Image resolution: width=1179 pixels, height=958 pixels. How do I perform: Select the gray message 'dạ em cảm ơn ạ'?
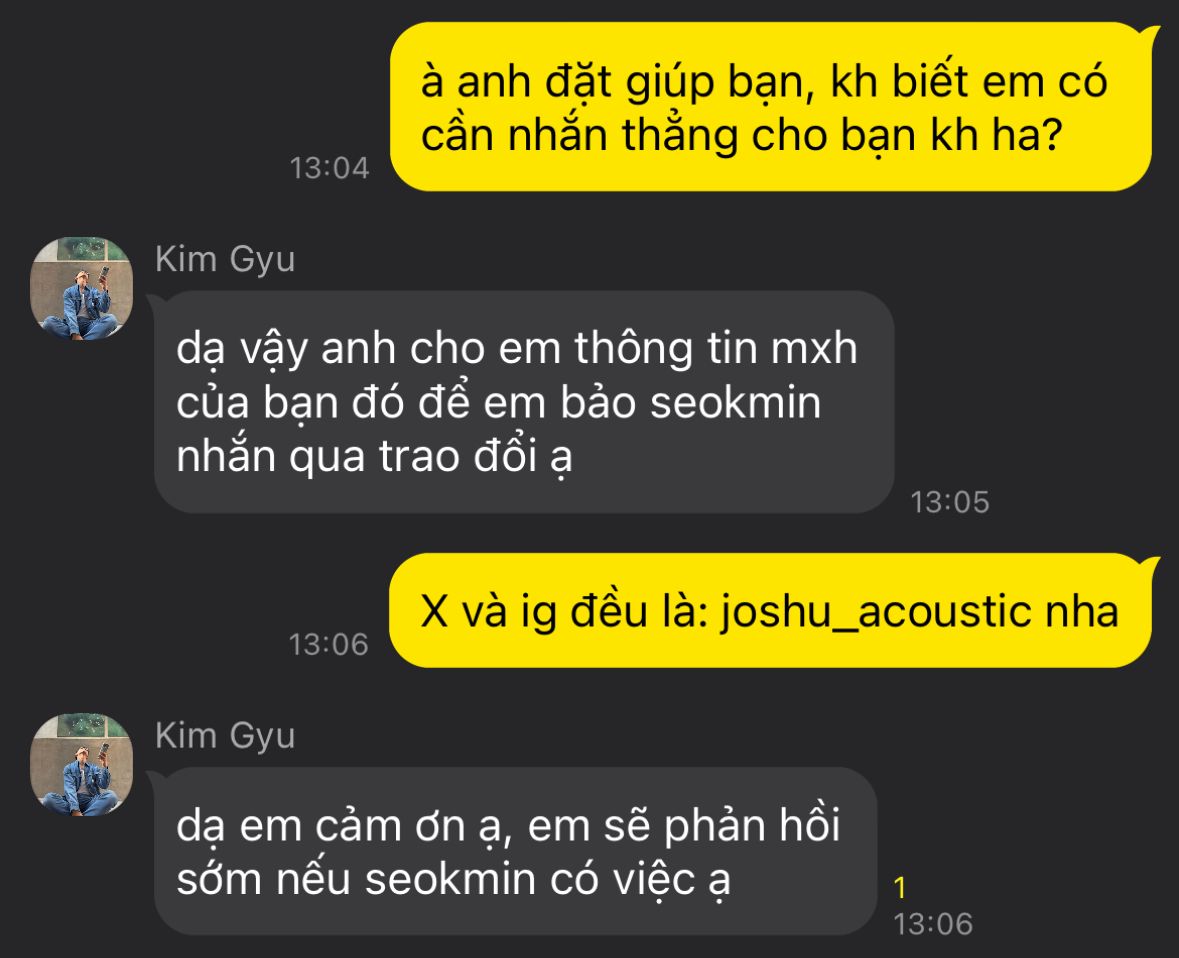tap(514, 851)
